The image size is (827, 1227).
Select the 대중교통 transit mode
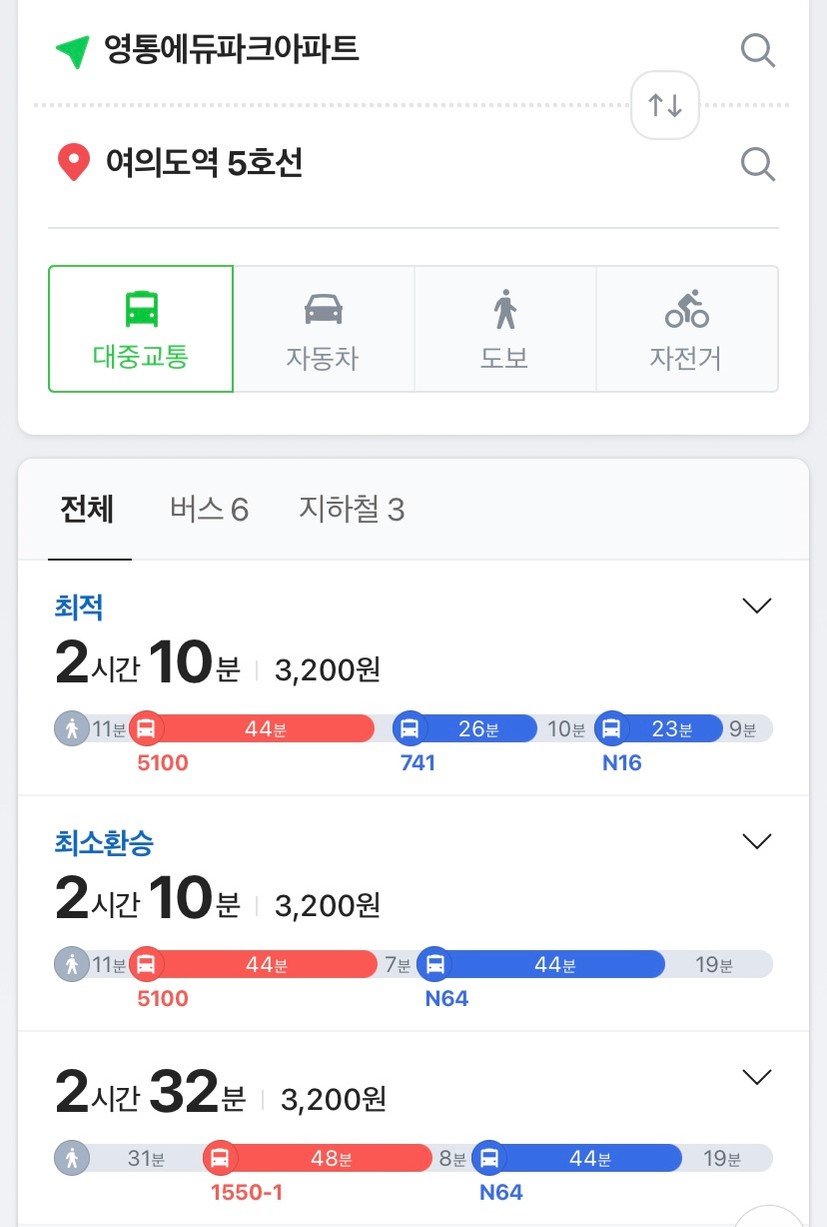coord(141,329)
